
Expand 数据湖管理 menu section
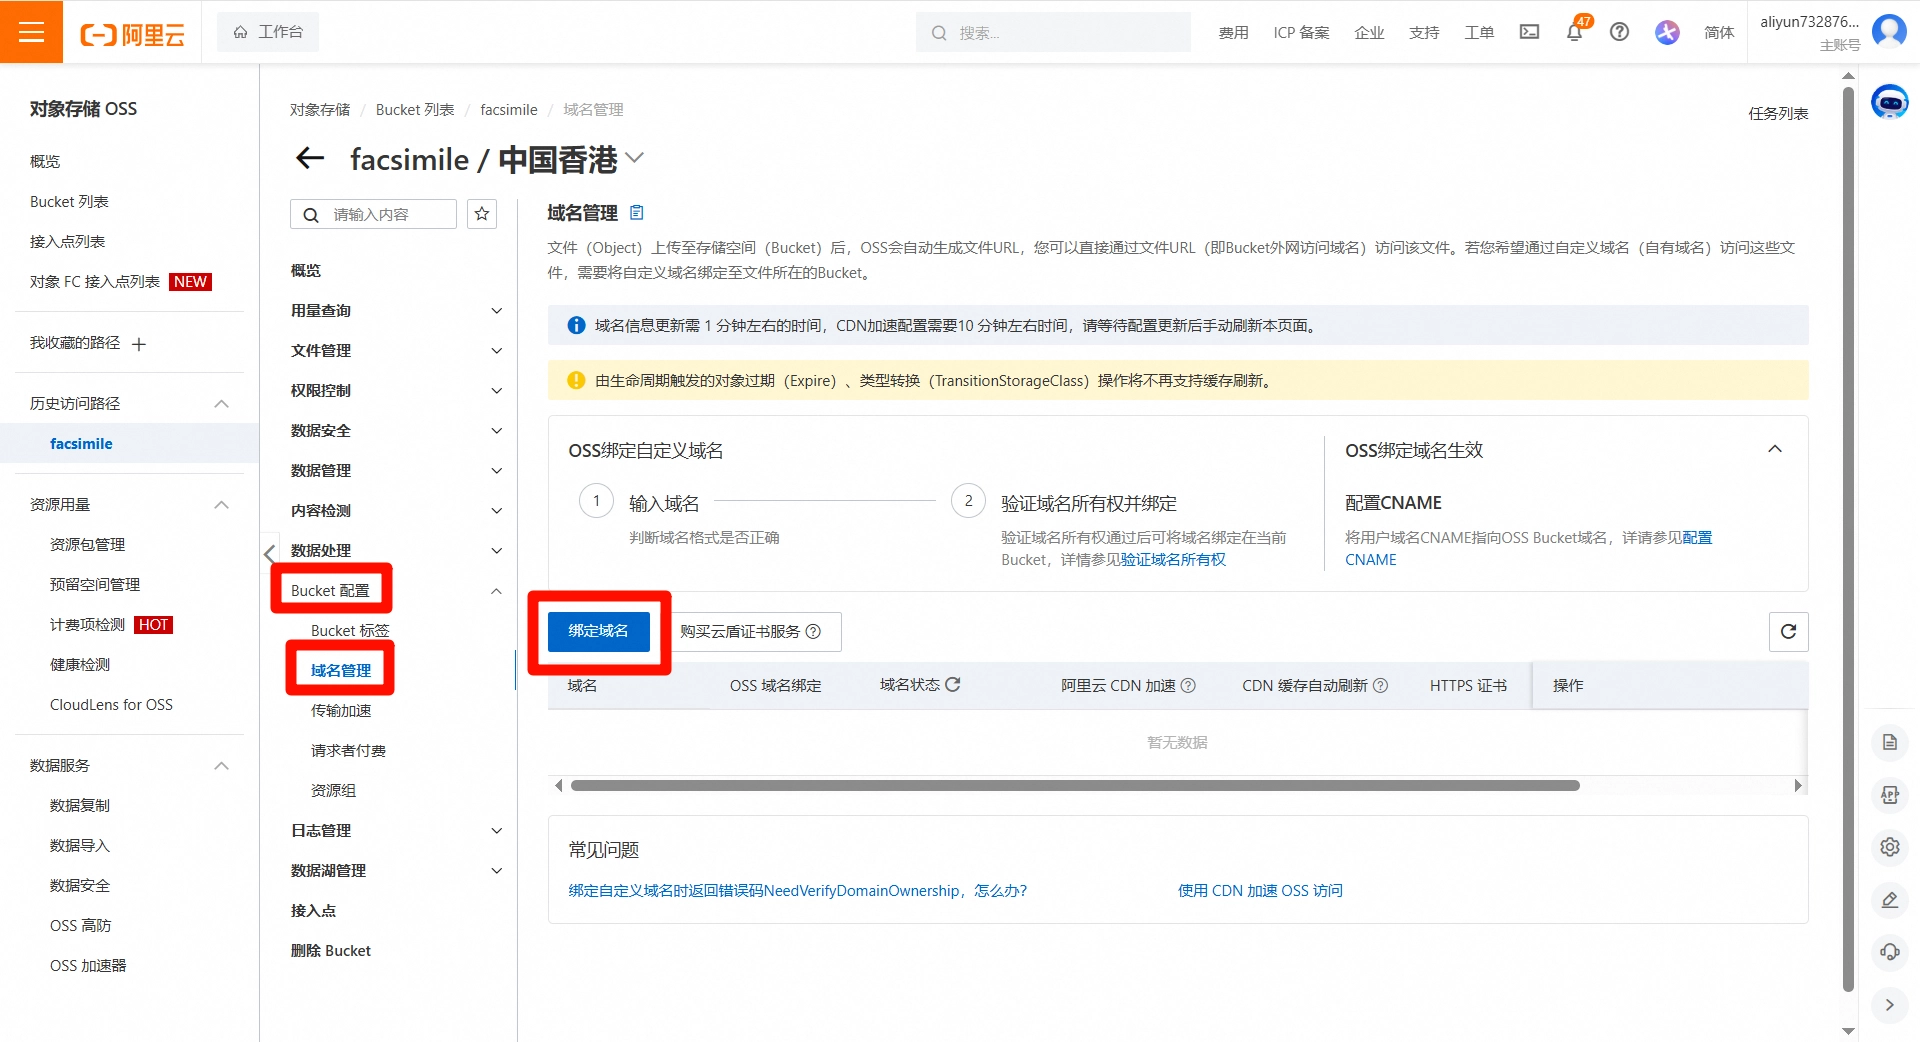tap(496, 871)
